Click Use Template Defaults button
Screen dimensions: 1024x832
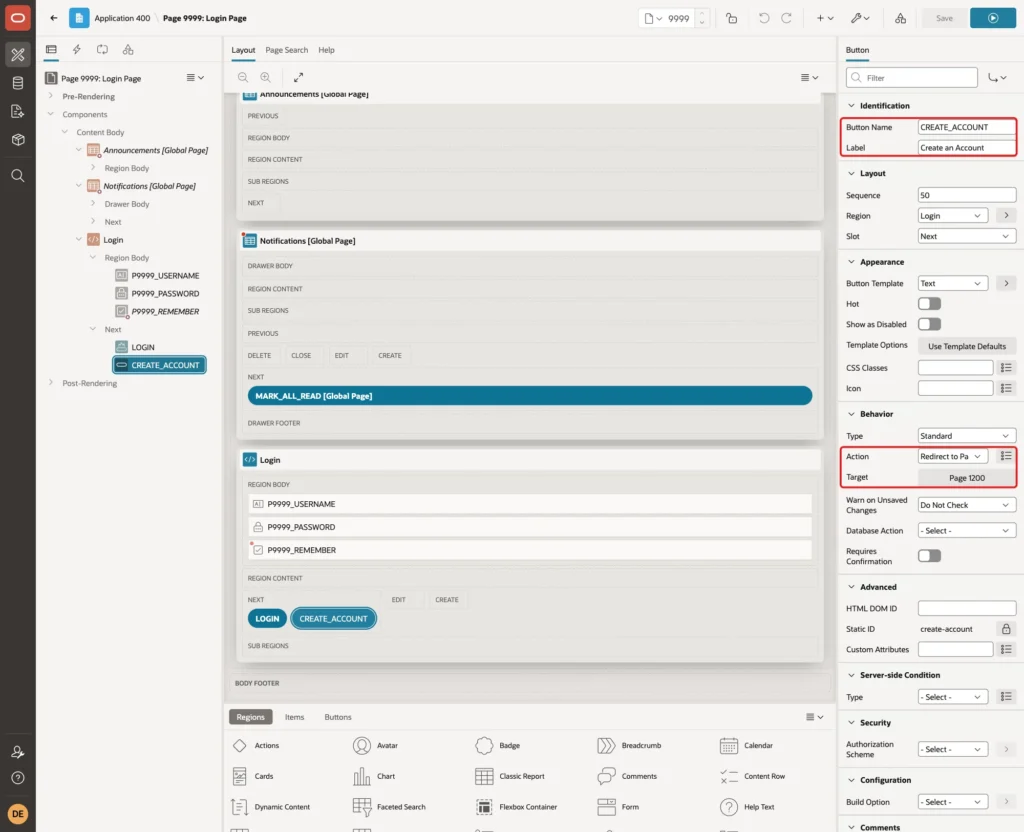967,346
